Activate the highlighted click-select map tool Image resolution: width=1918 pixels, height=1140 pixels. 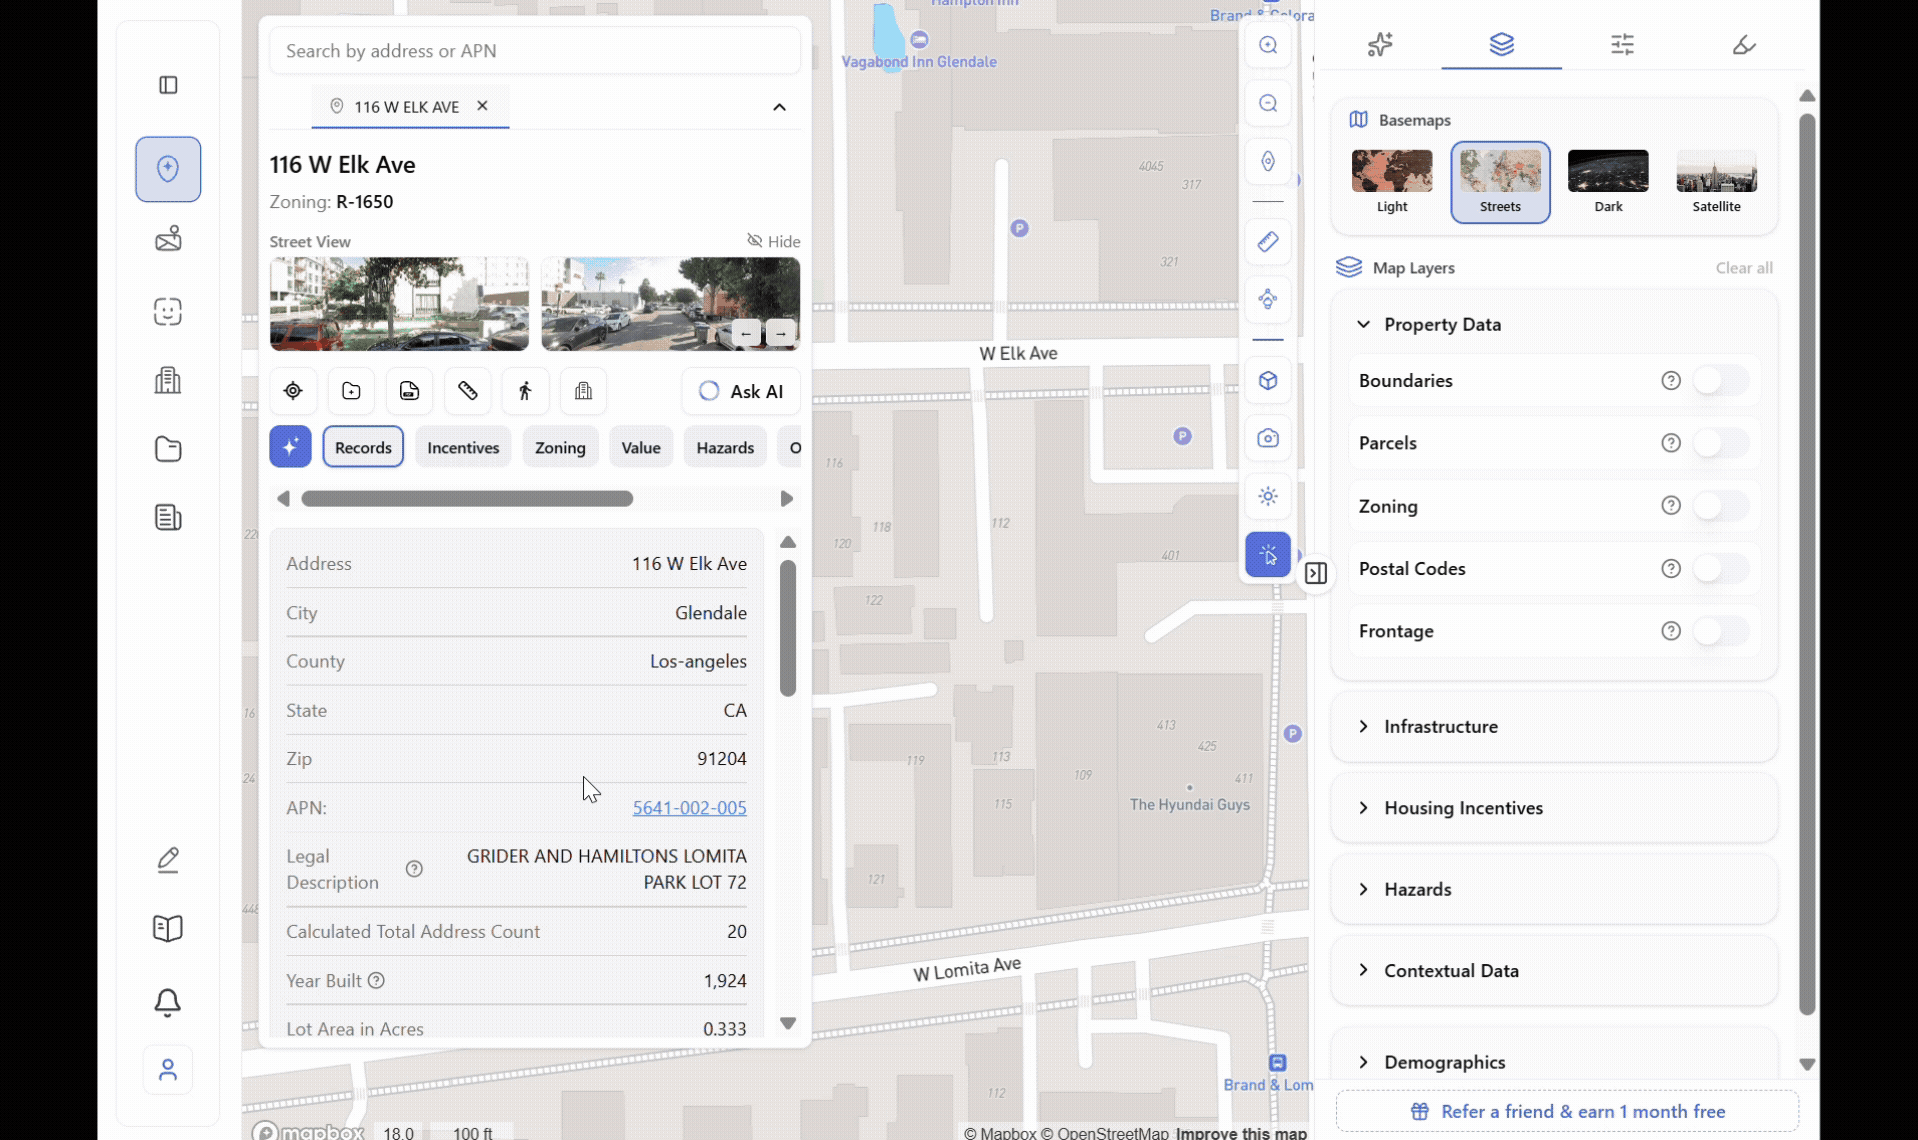tap(1268, 554)
